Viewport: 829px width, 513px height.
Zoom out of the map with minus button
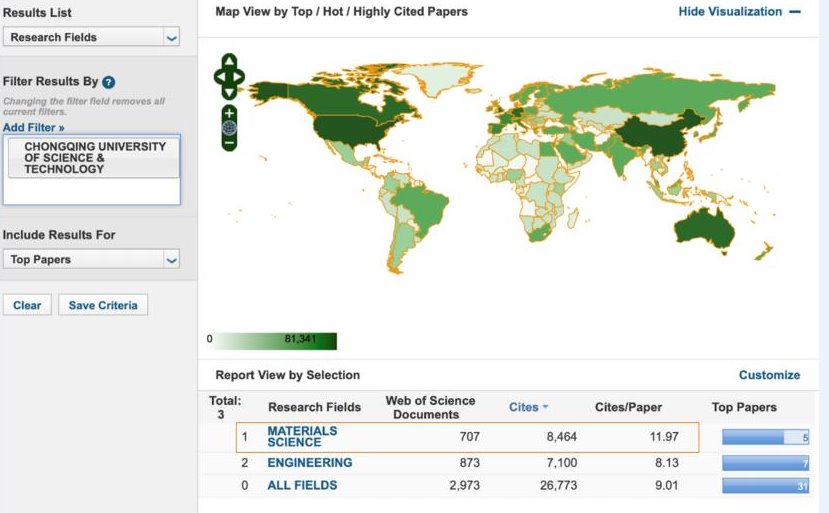pos(229,143)
